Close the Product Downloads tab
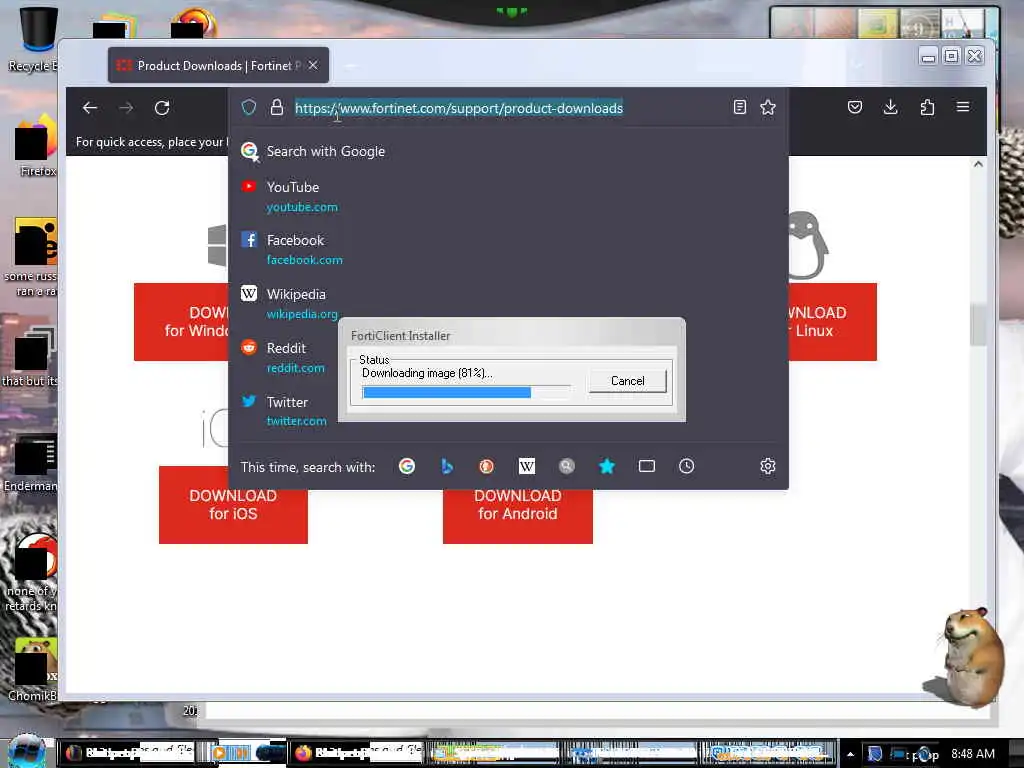Screen dimensions: 1024x768 [x=313, y=65]
